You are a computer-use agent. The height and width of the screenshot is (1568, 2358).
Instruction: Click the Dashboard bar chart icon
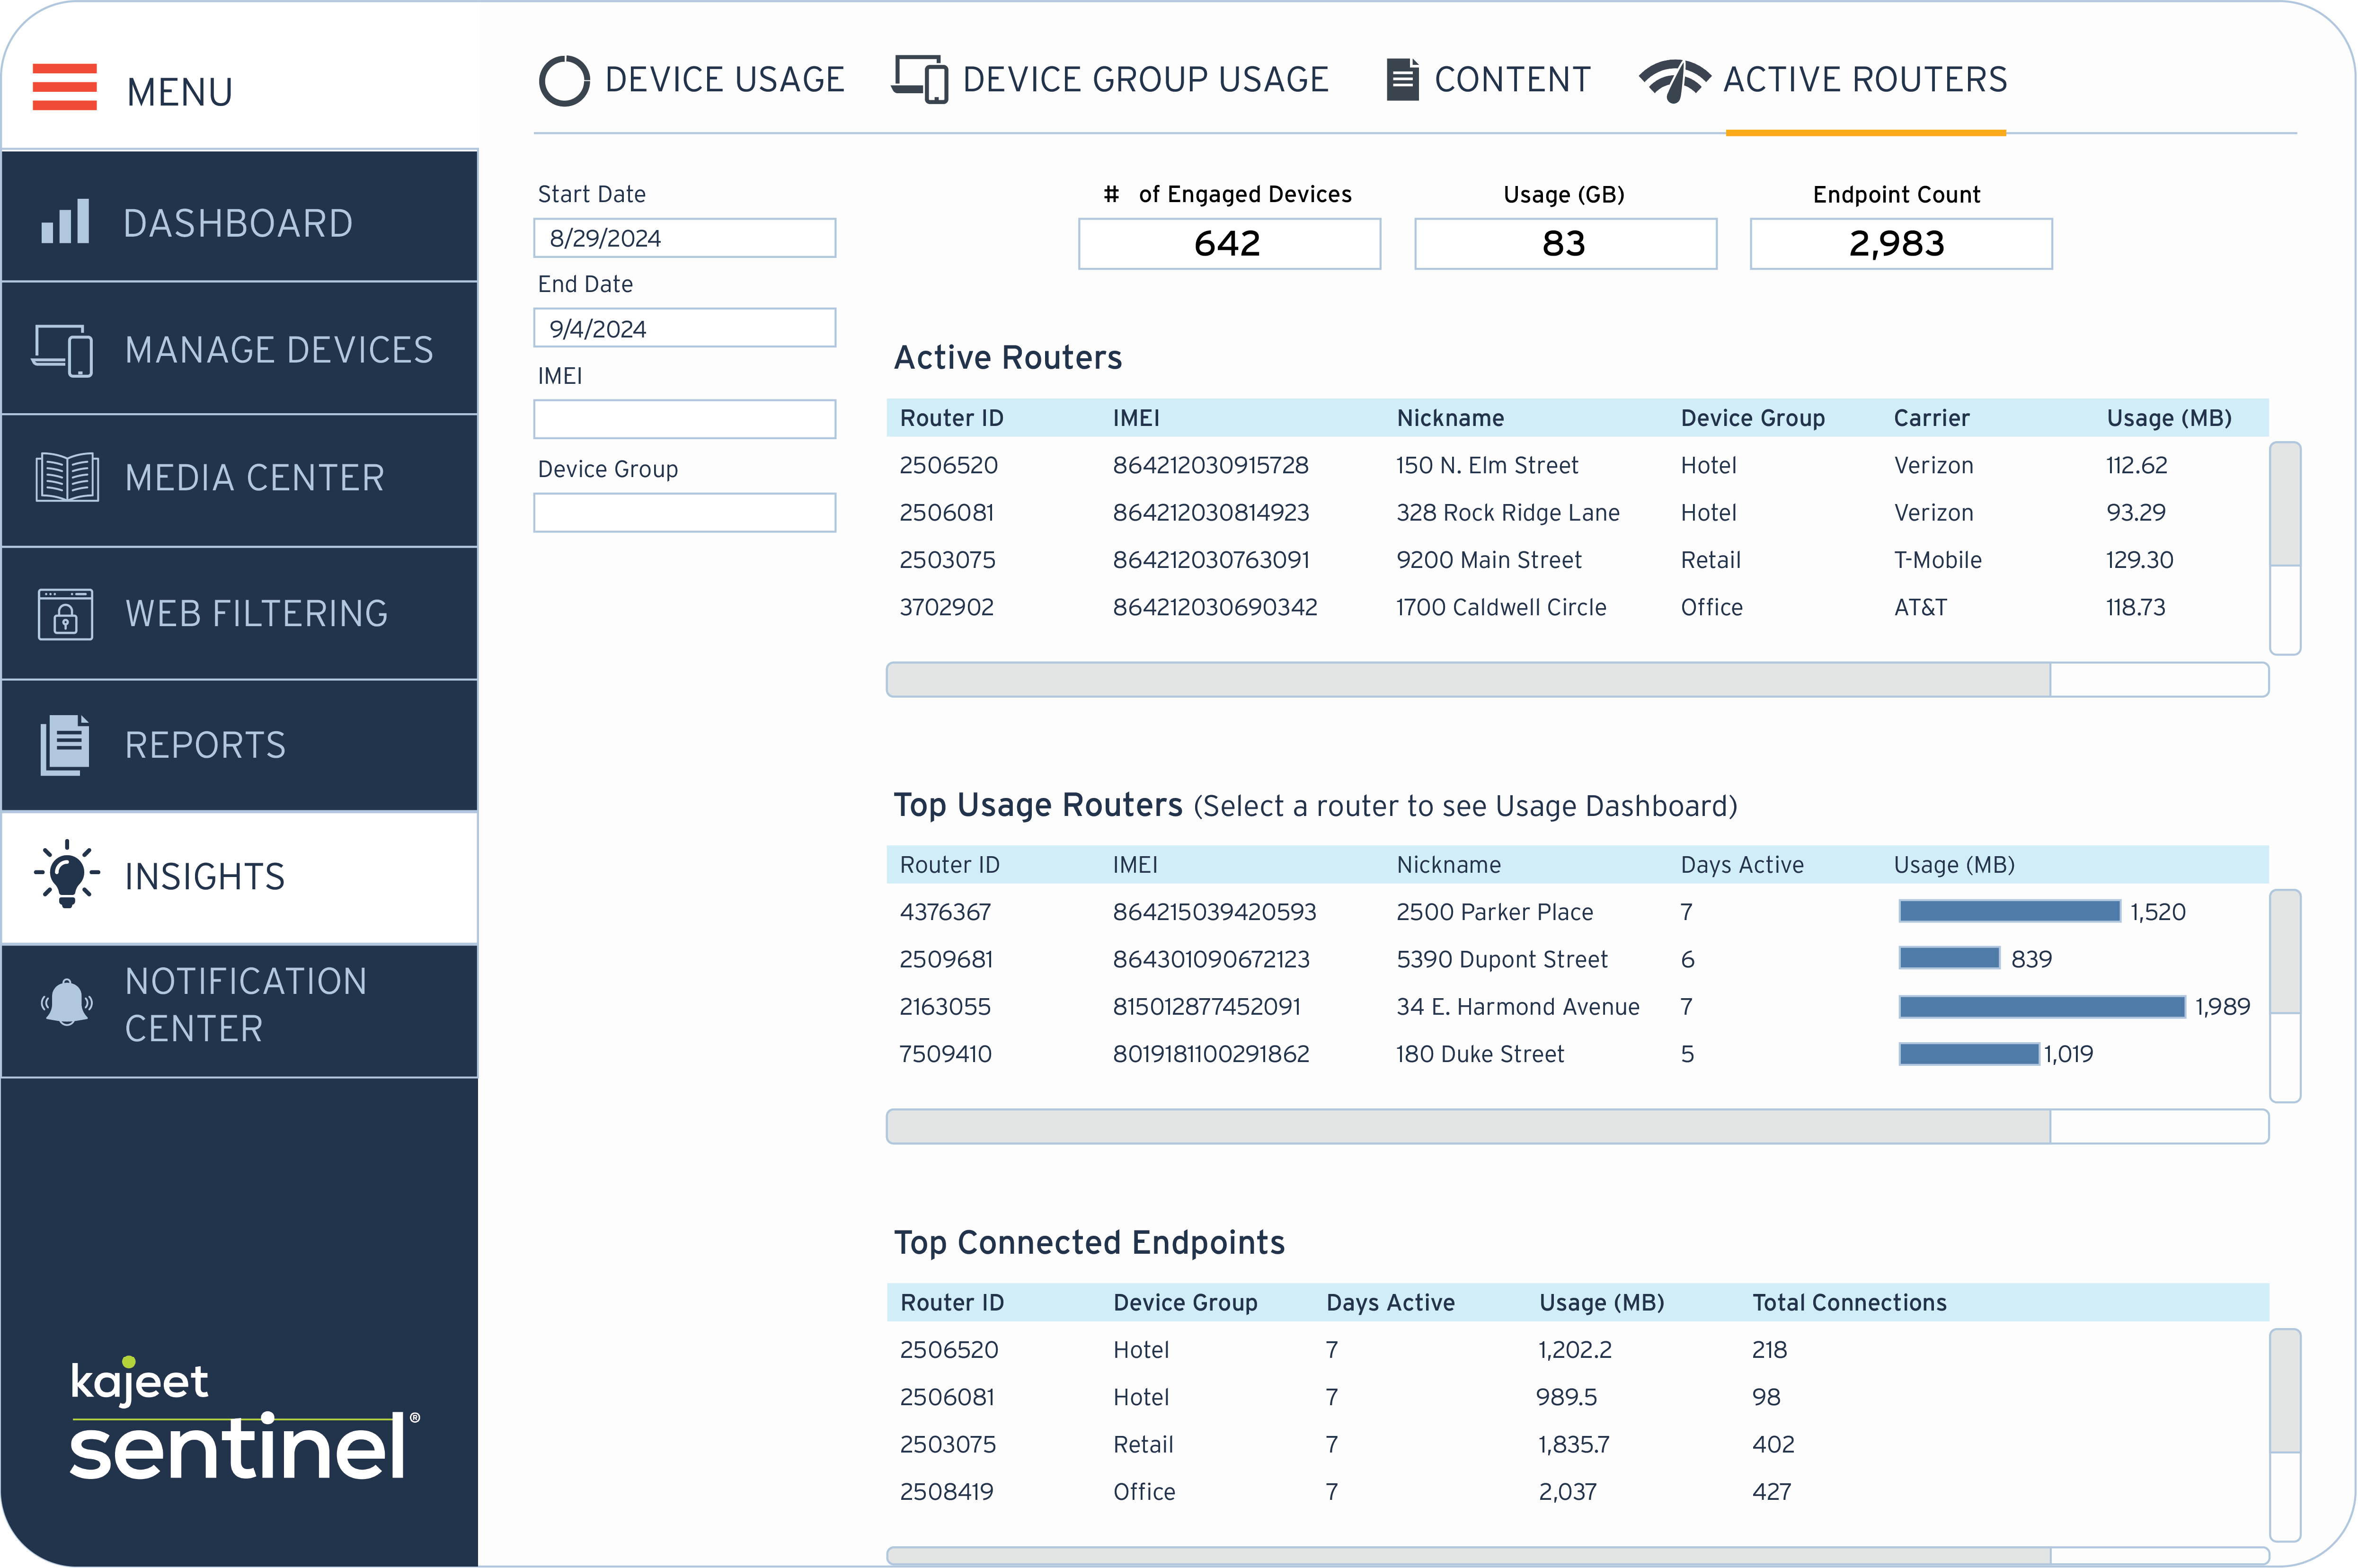tap(65, 222)
